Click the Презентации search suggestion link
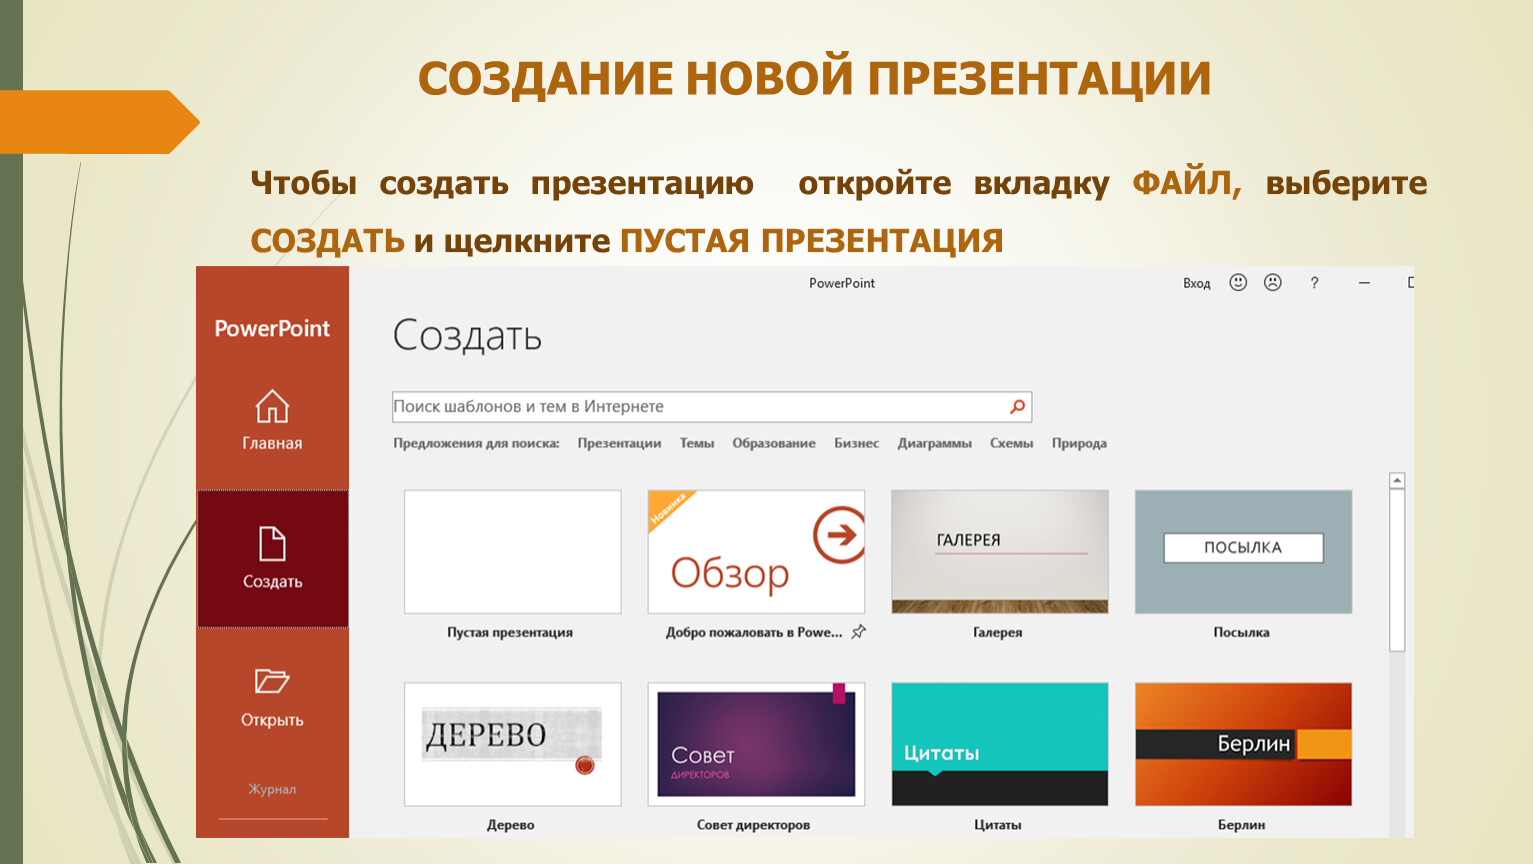This screenshot has height=864, width=1533. (619, 443)
